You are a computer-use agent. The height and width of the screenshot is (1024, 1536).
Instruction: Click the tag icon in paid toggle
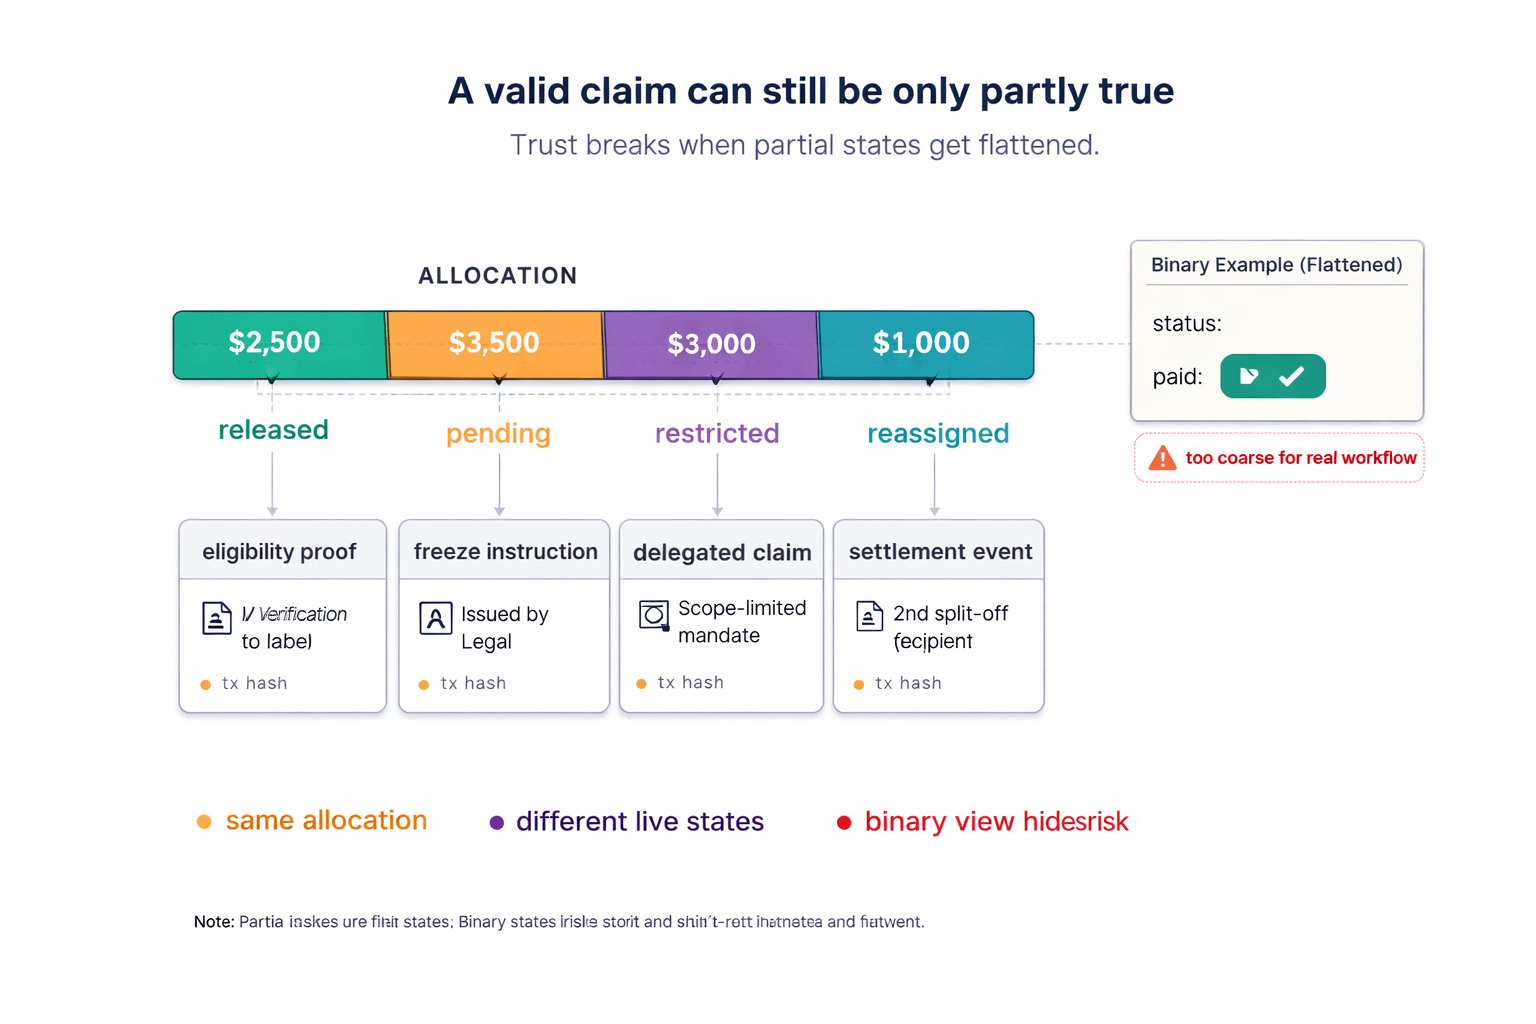[x=1249, y=376]
